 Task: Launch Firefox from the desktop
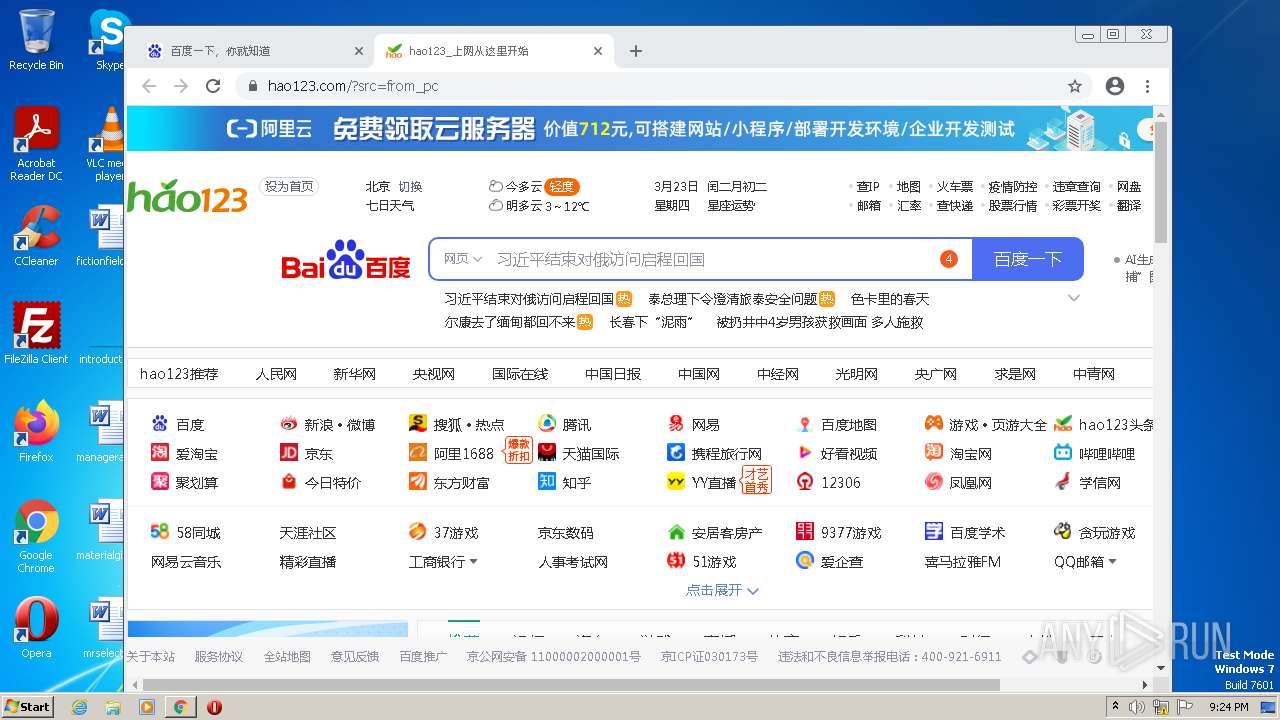coord(36,431)
